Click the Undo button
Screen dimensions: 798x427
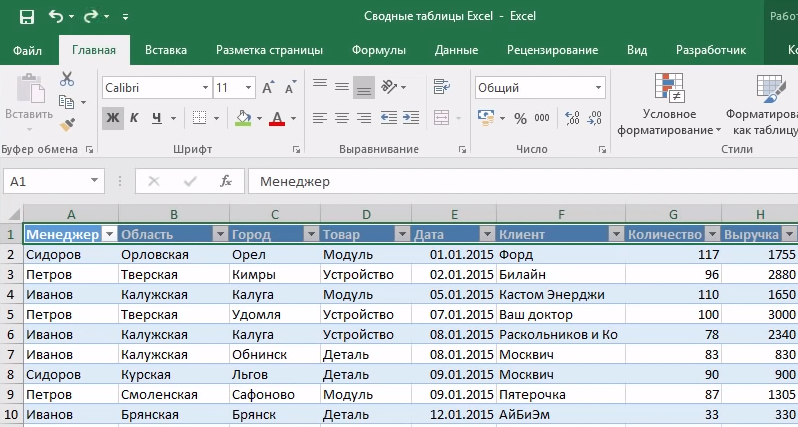[x=55, y=17]
